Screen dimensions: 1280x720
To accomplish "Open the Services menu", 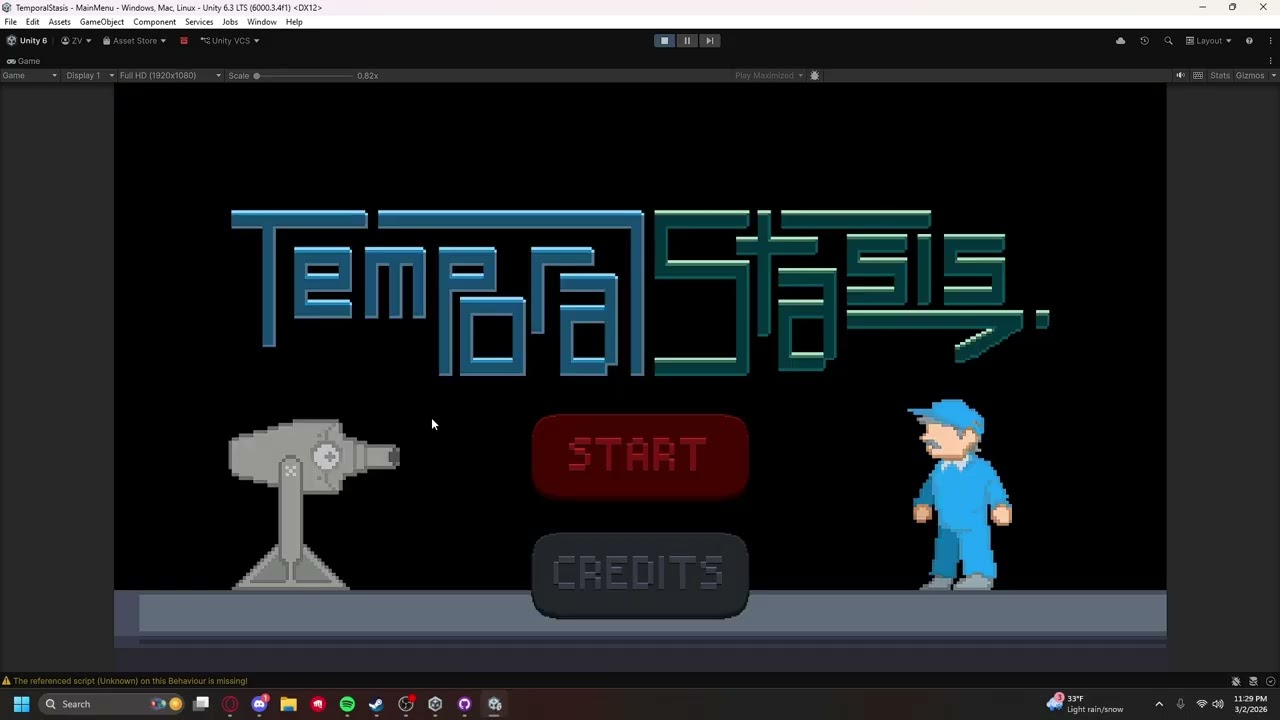I will 199,22.
